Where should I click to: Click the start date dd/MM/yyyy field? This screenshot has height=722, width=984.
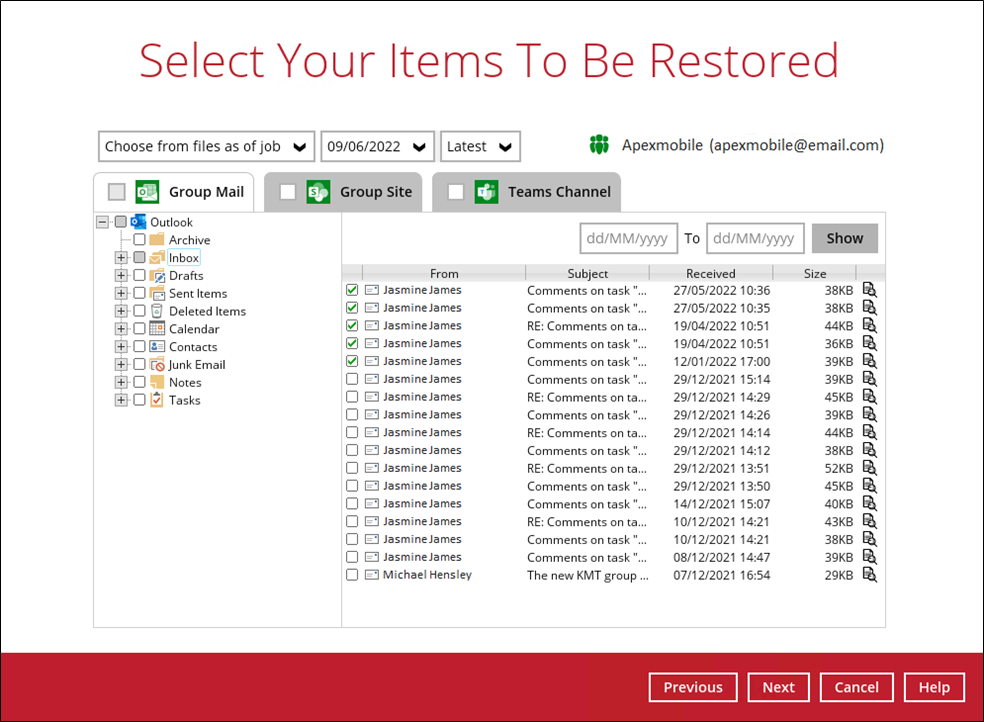[628, 238]
